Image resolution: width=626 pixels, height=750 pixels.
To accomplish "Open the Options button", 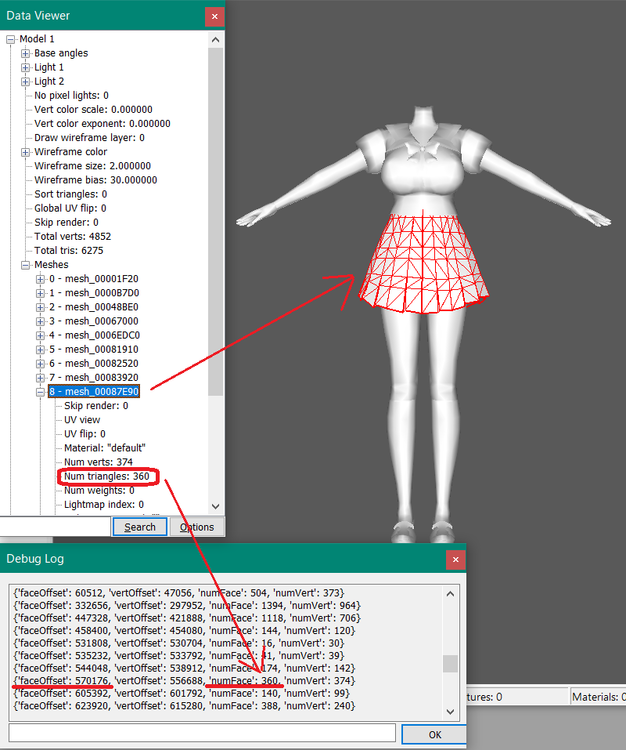I will point(197,527).
